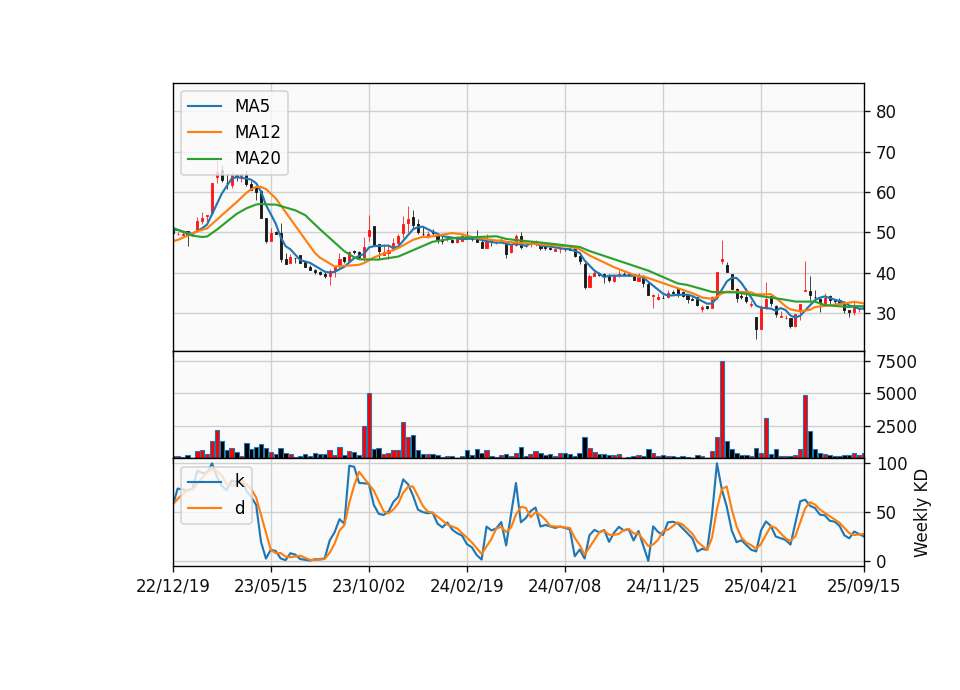Click the 24/11/25 date tick label

pos(662,586)
